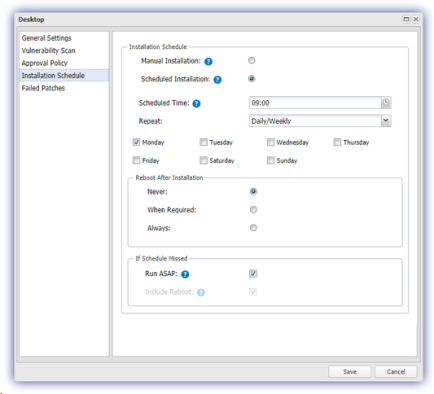Screen dimensions: 434x394
Task: Choose Never reboot radio button
Action: (x=253, y=191)
